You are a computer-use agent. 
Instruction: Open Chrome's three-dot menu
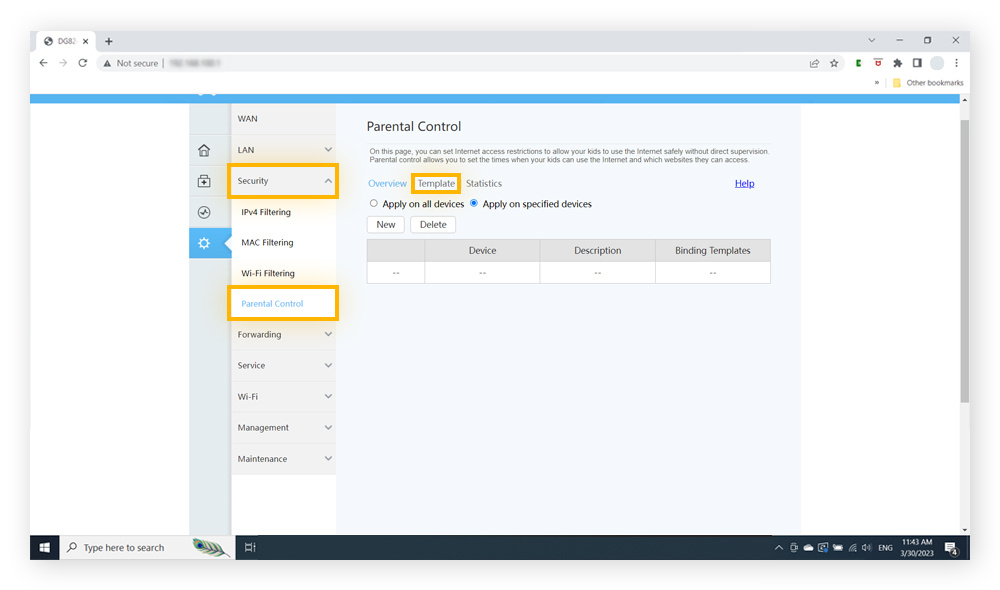956,63
